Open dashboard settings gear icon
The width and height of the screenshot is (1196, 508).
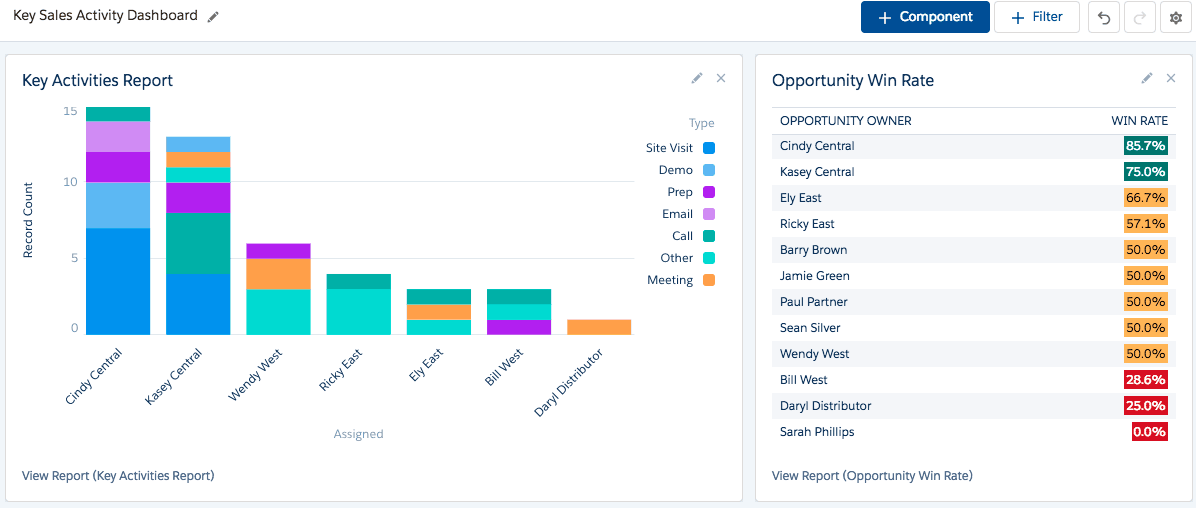click(x=1176, y=18)
